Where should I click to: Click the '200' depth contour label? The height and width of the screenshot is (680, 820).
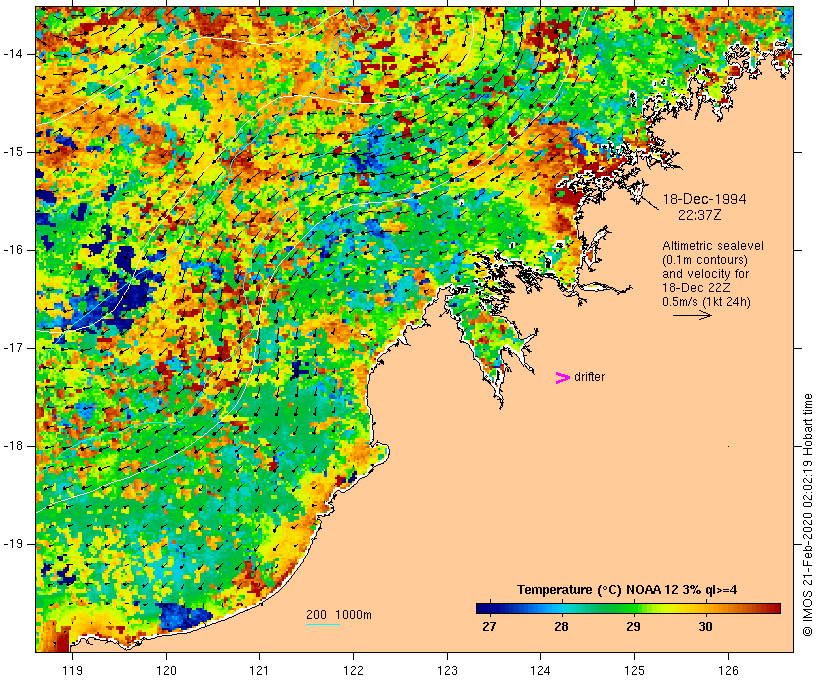(316, 615)
